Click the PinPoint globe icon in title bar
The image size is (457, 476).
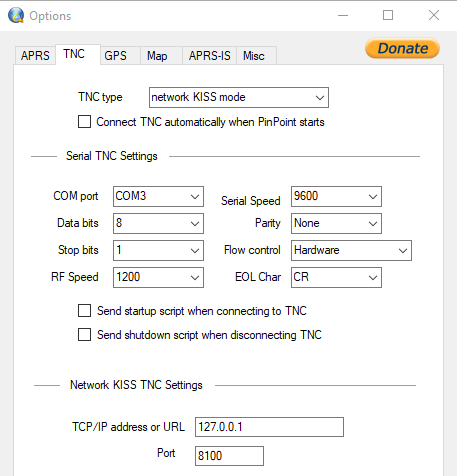(16, 15)
